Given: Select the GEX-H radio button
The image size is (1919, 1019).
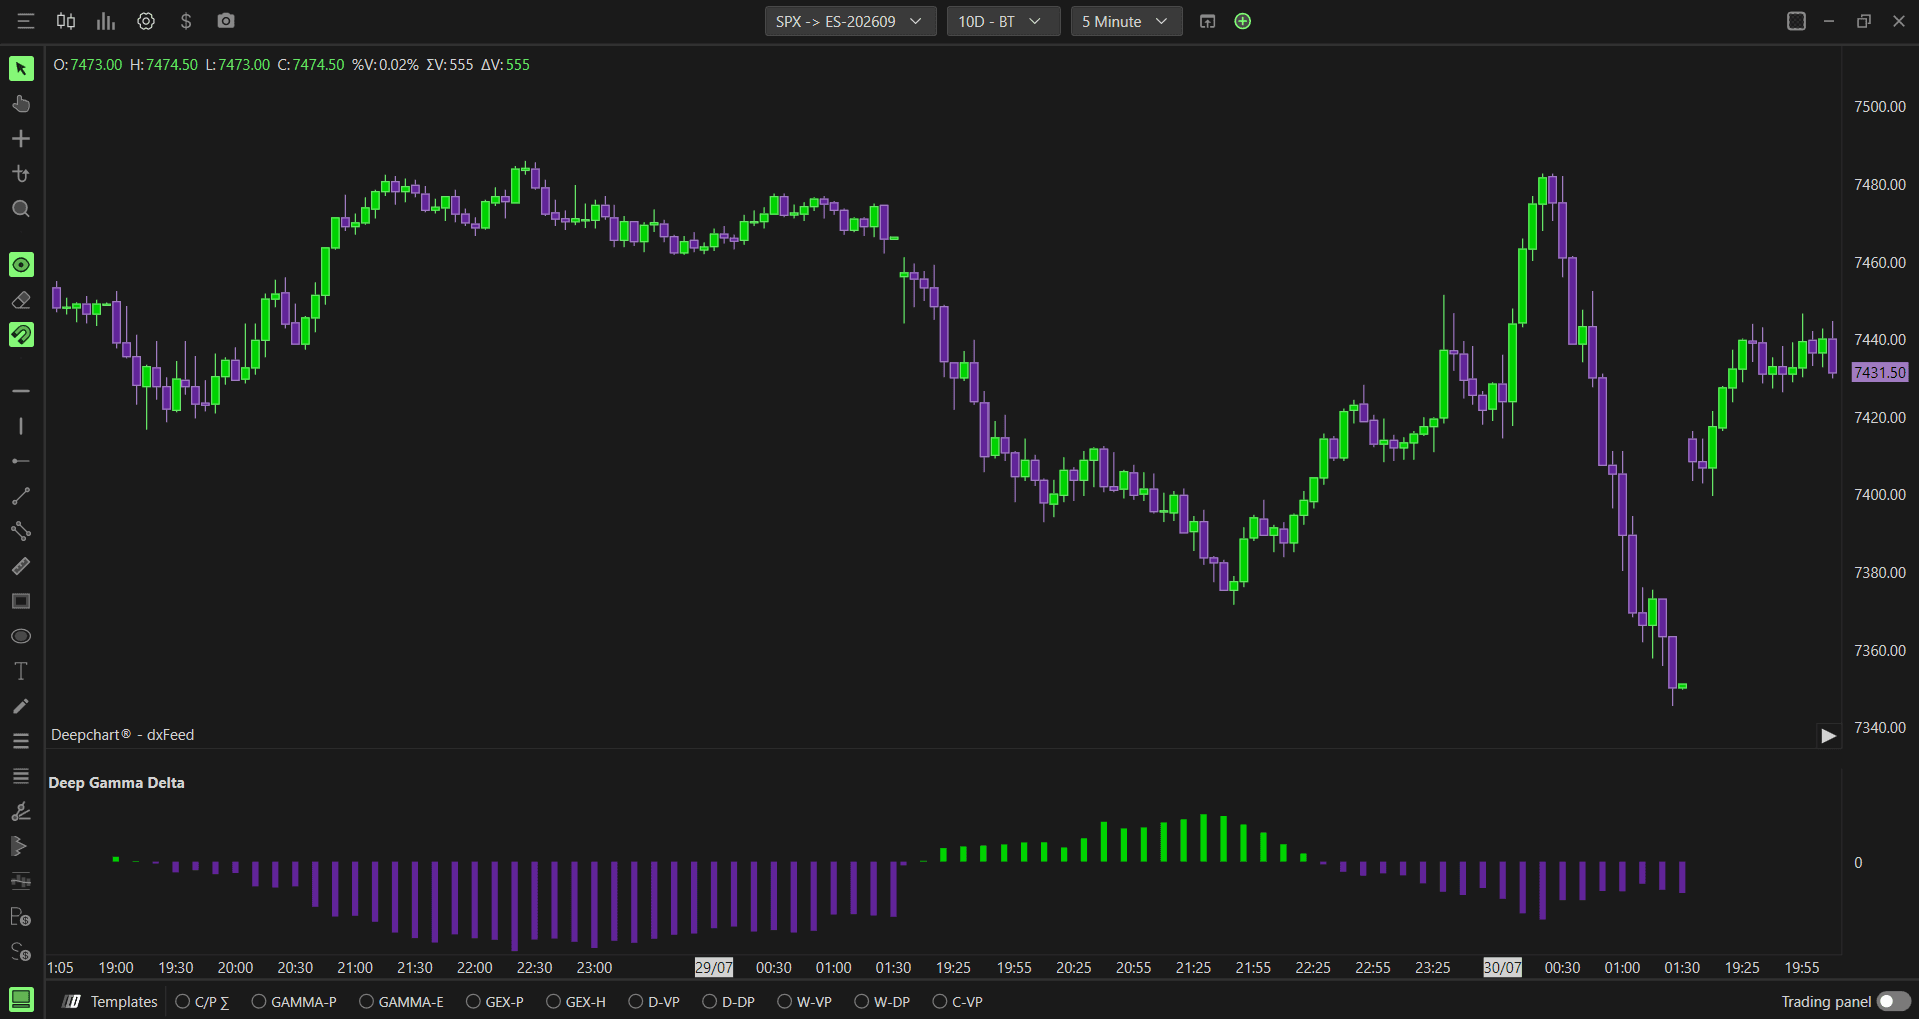Looking at the screenshot, I should (x=553, y=1001).
